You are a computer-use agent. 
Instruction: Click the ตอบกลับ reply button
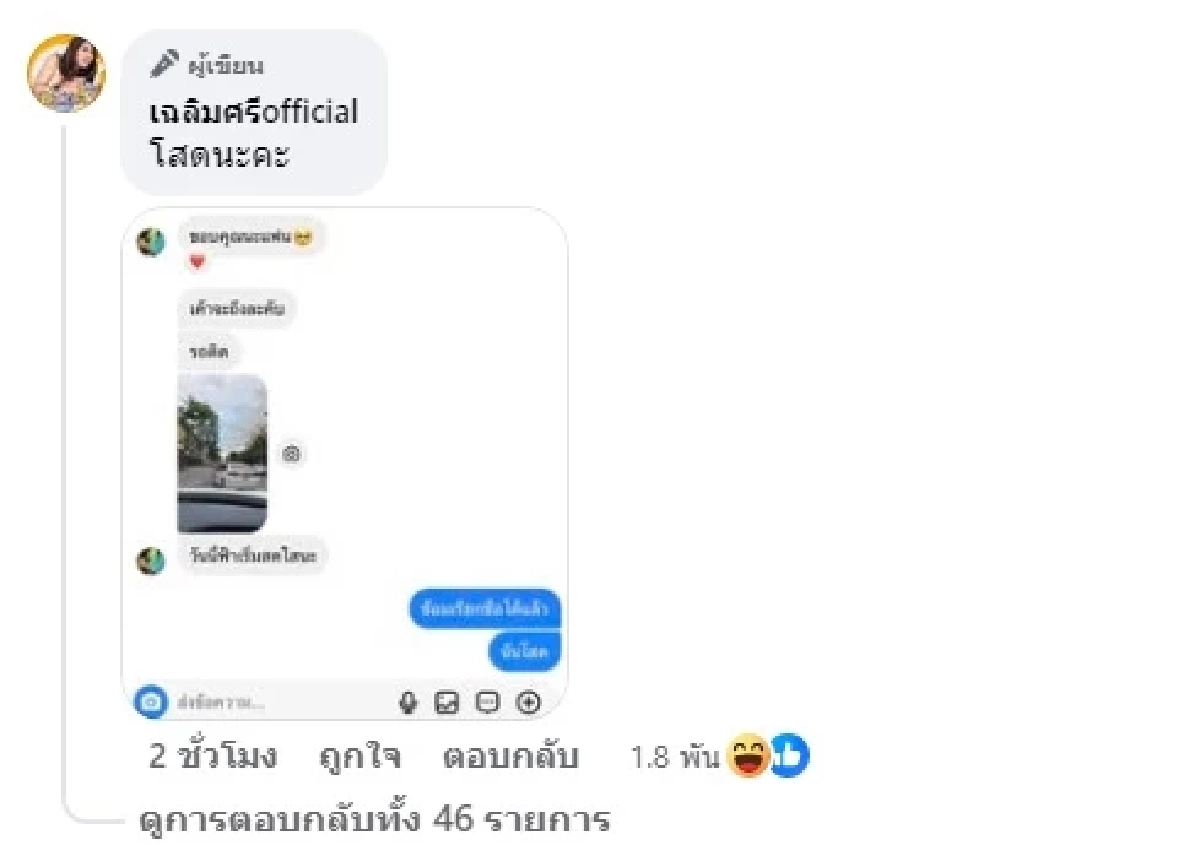(x=510, y=757)
